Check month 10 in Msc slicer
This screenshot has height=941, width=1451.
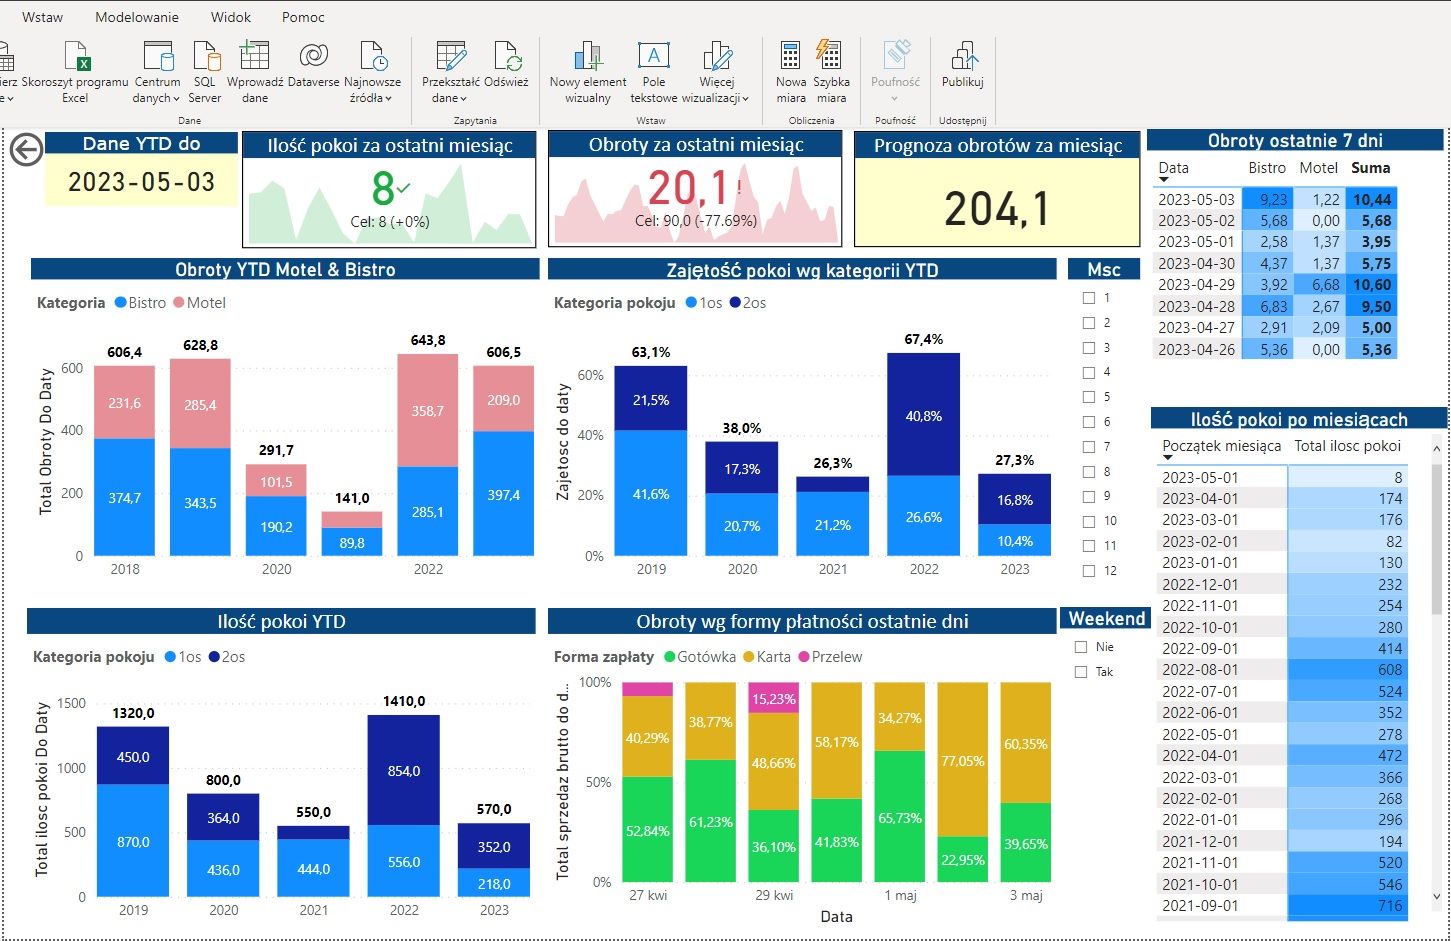1089,521
